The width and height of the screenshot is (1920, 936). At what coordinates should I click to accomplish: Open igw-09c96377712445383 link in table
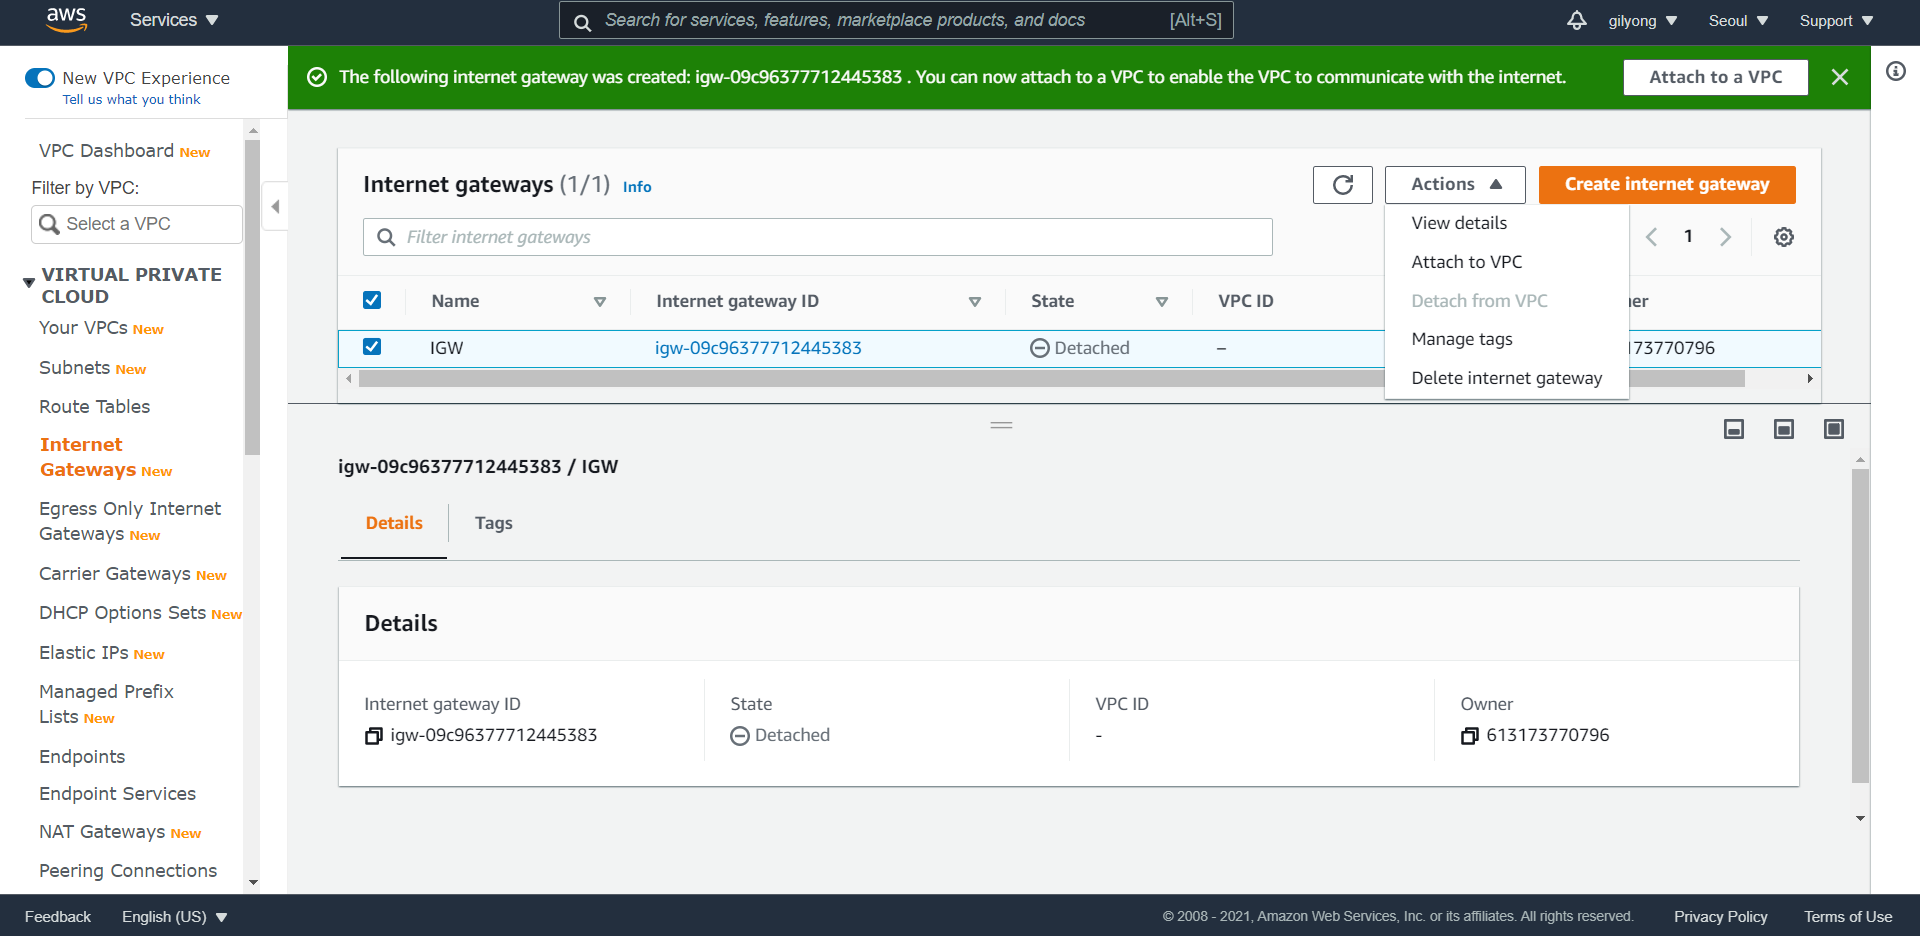point(758,348)
